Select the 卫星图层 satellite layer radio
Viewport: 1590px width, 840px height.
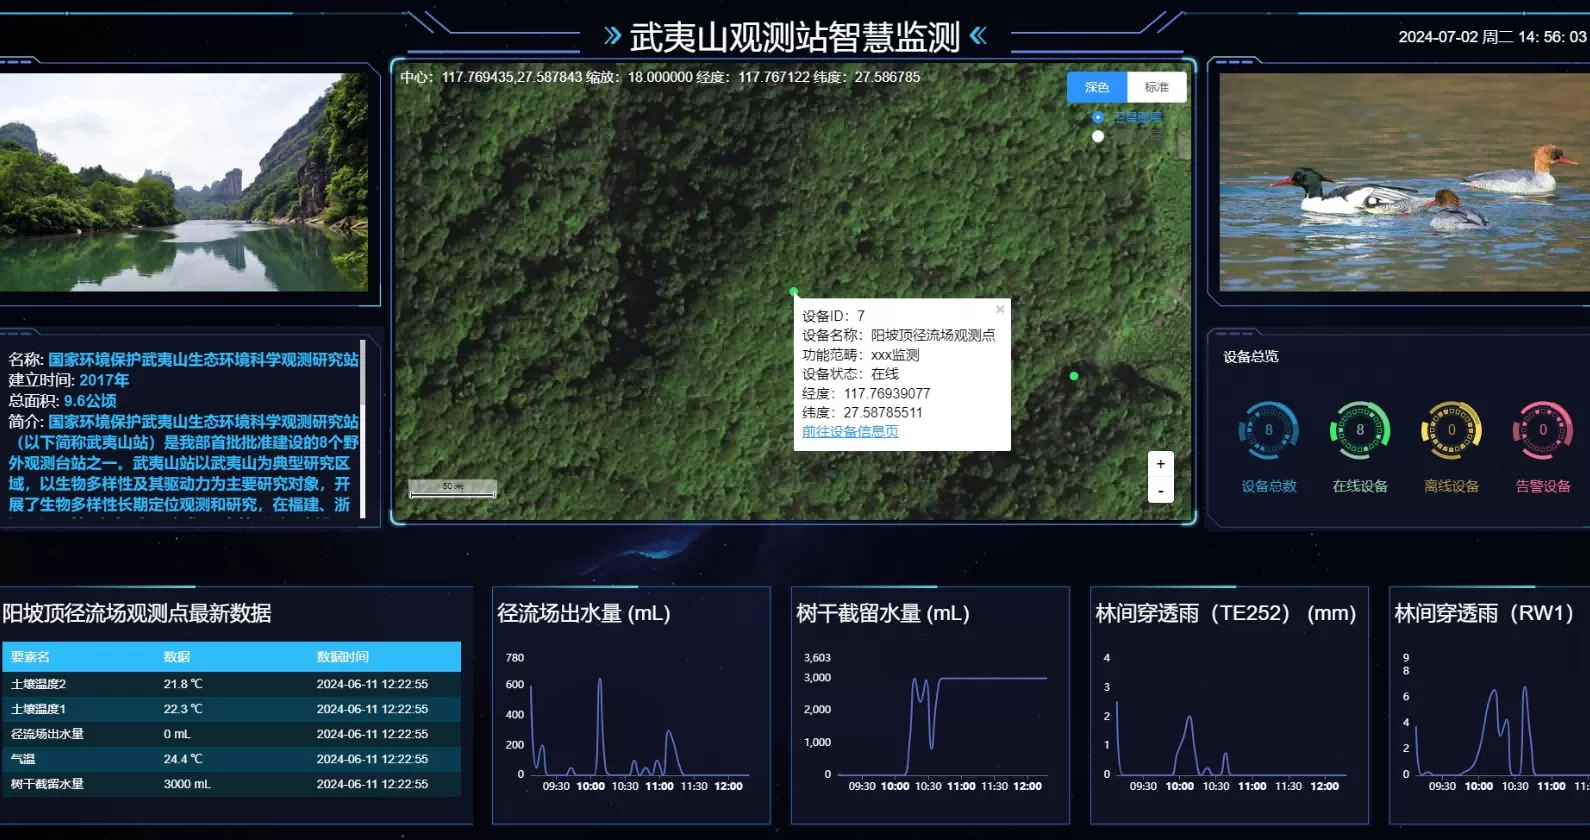pyautogui.click(x=1098, y=117)
